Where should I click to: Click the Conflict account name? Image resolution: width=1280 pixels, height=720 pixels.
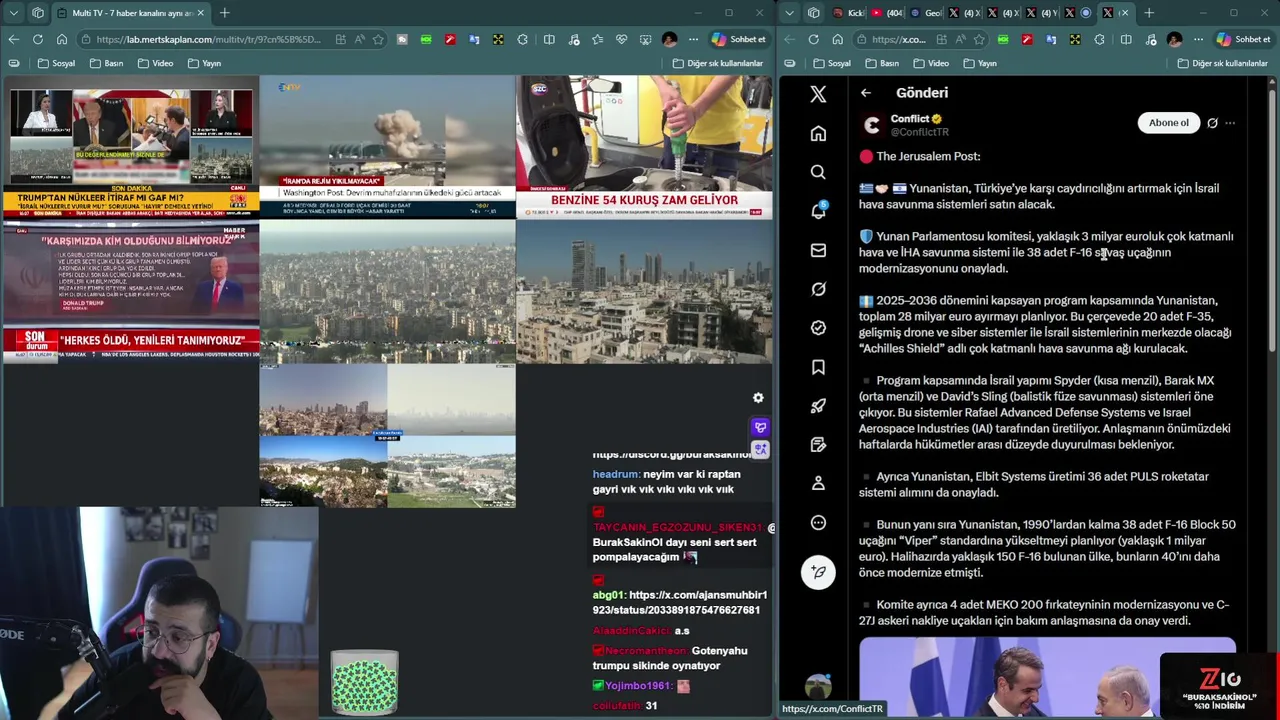tap(910, 118)
